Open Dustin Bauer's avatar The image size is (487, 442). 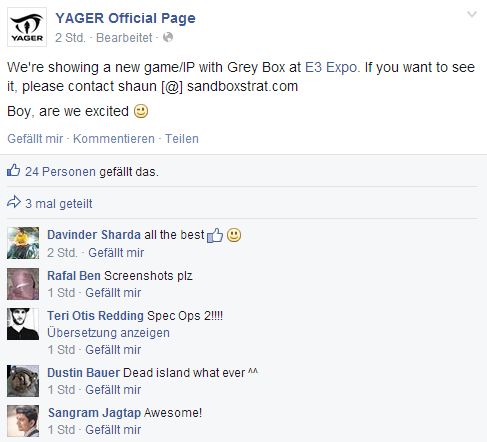(x=23, y=381)
